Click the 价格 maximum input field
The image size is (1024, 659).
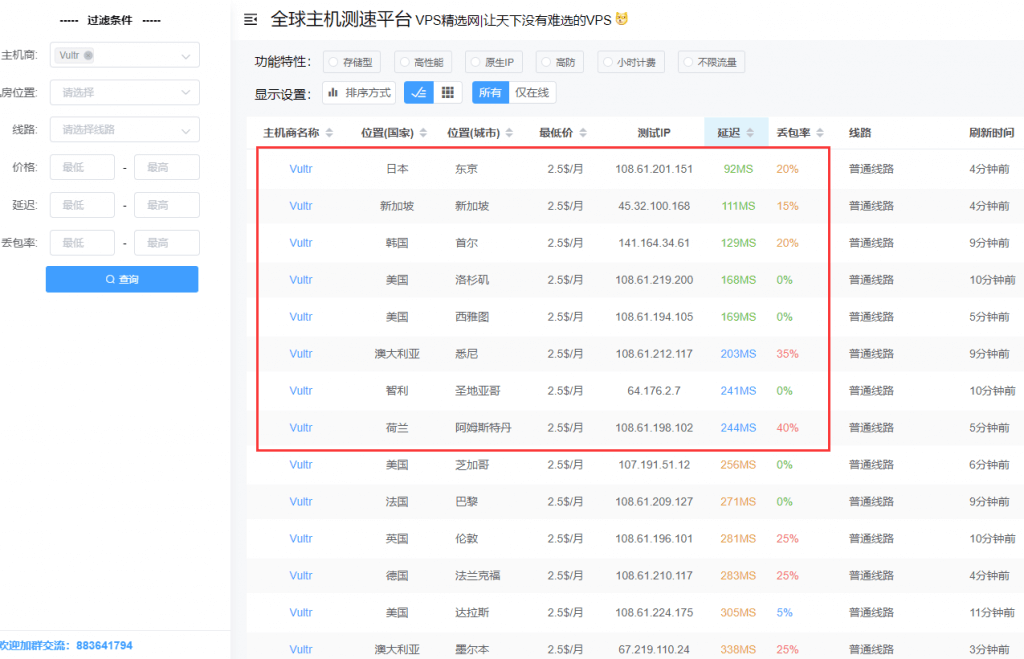(x=167, y=167)
